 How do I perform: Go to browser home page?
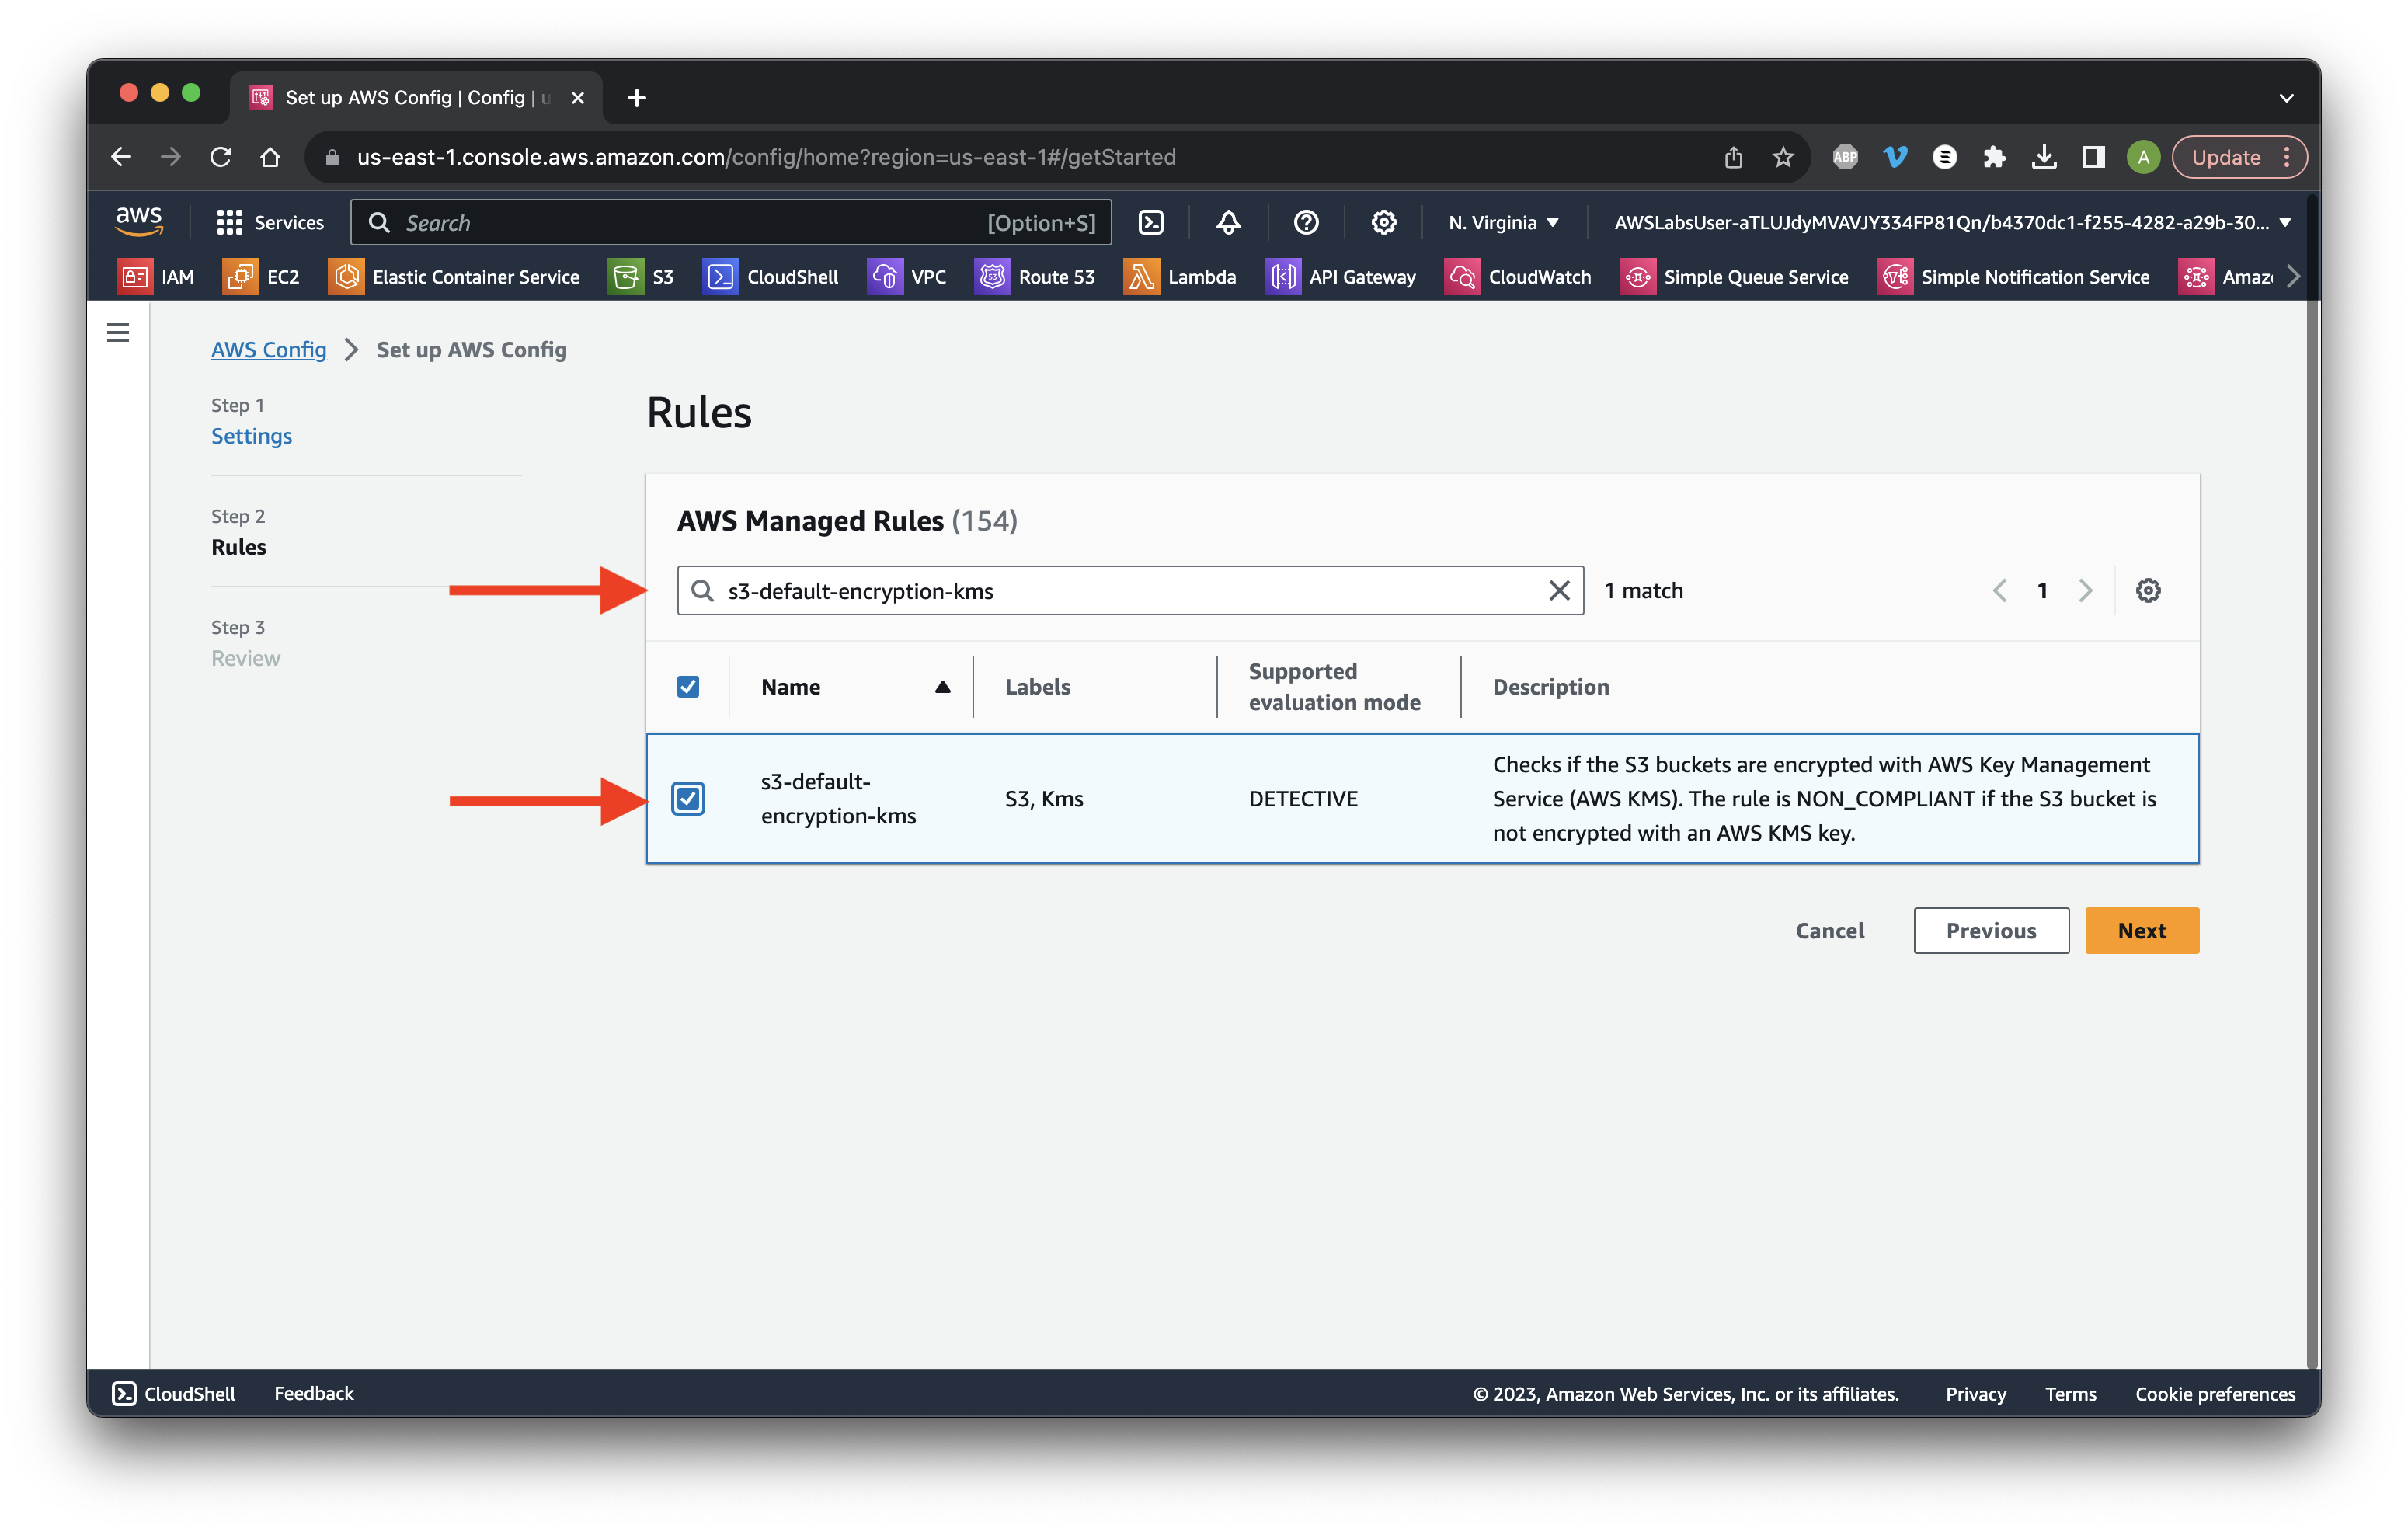(270, 157)
